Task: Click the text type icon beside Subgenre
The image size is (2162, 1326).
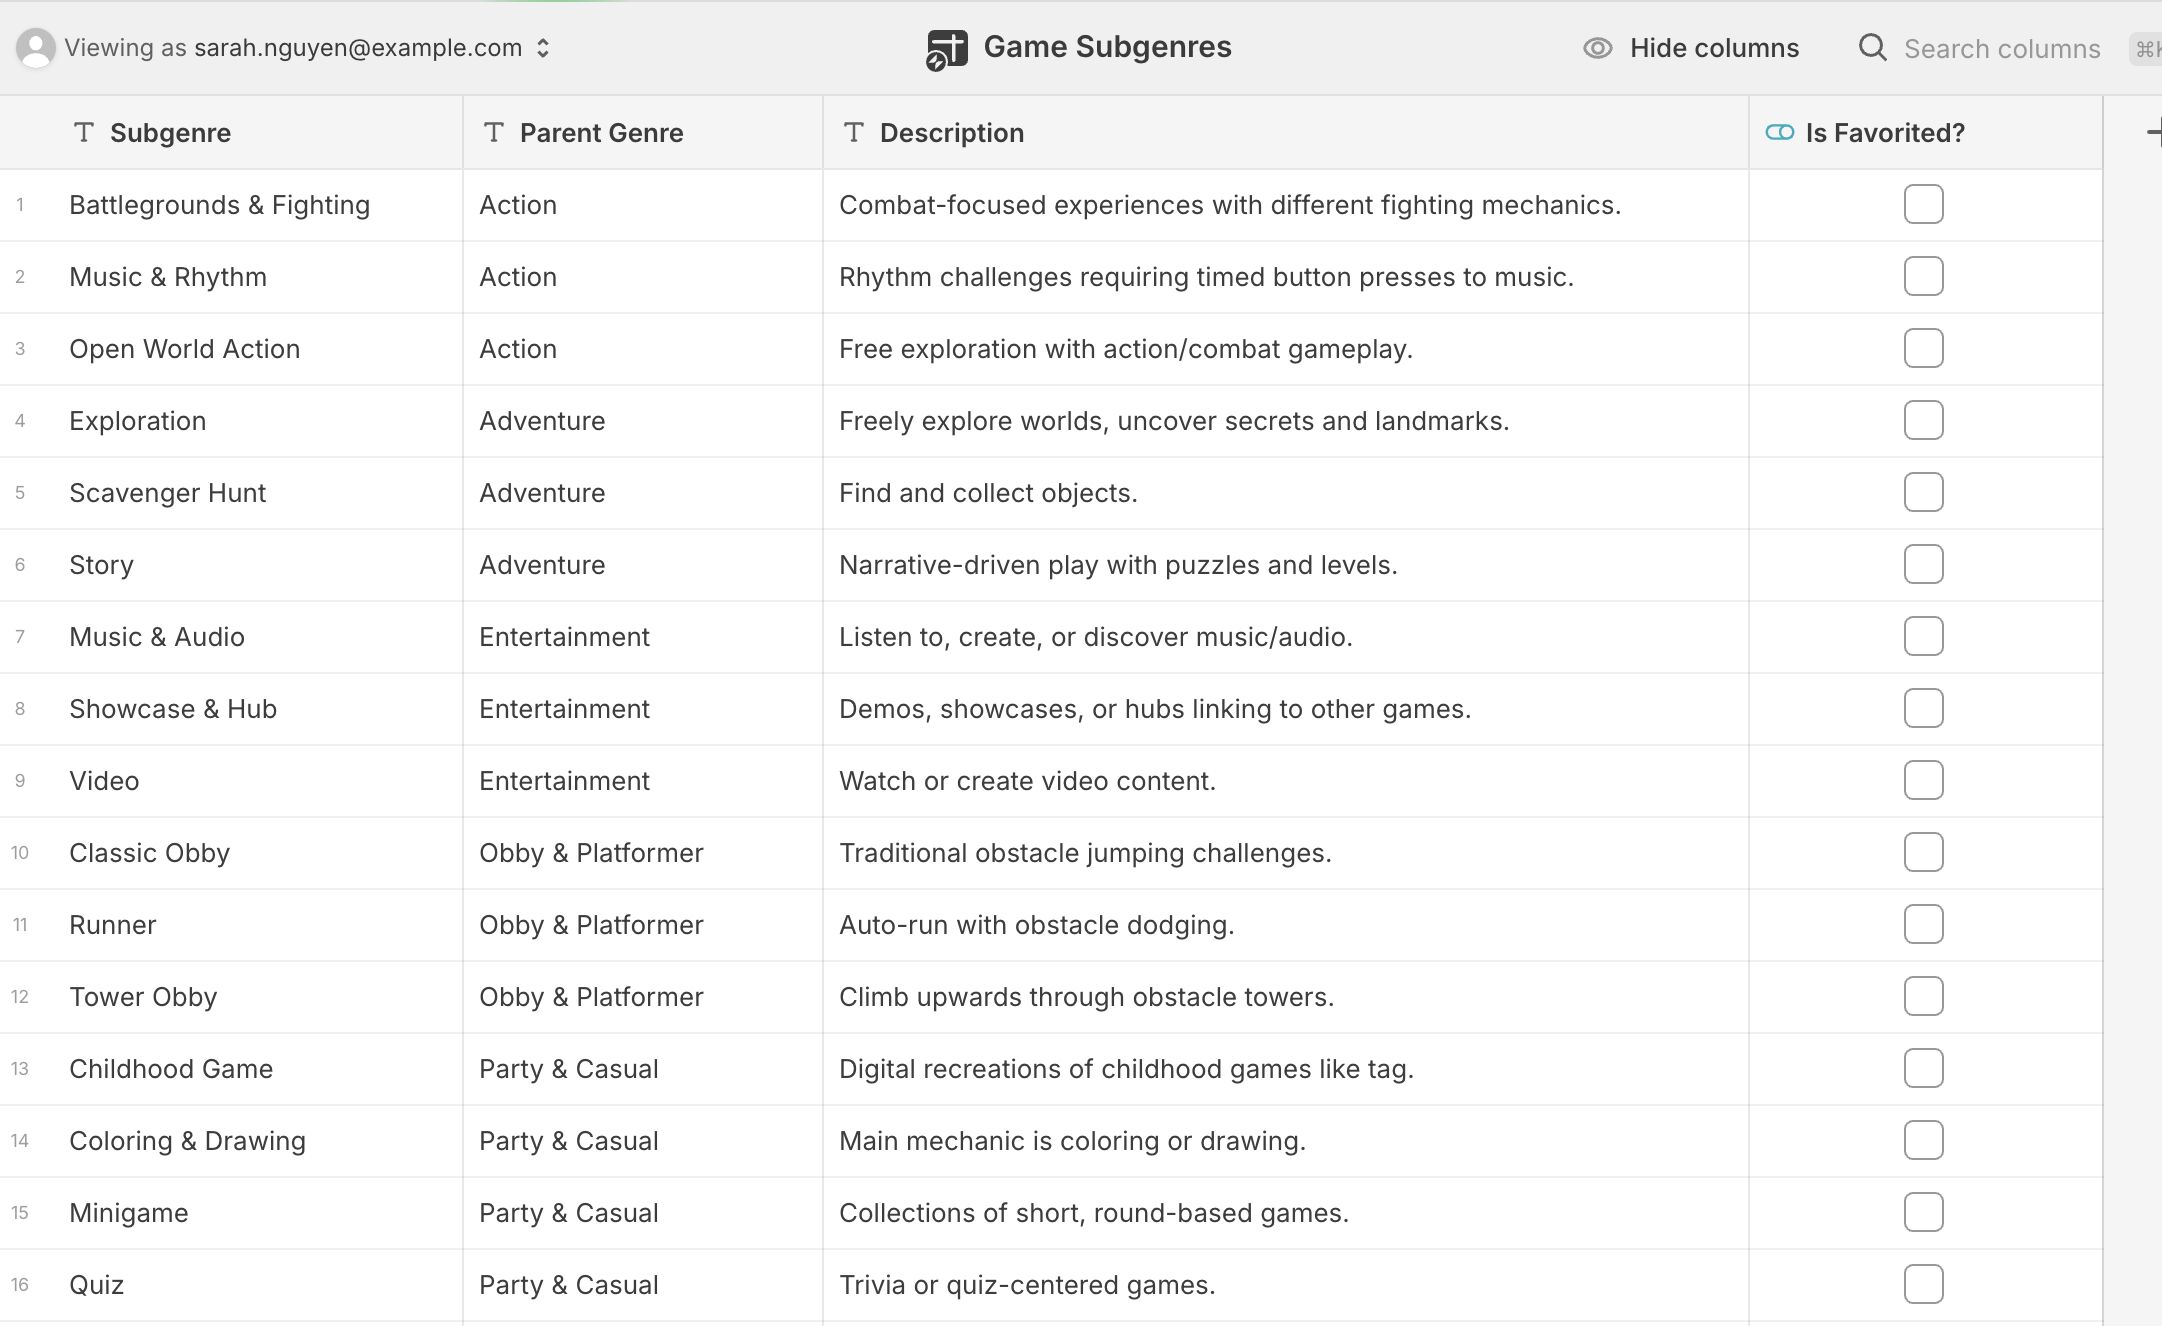Action: (x=84, y=133)
